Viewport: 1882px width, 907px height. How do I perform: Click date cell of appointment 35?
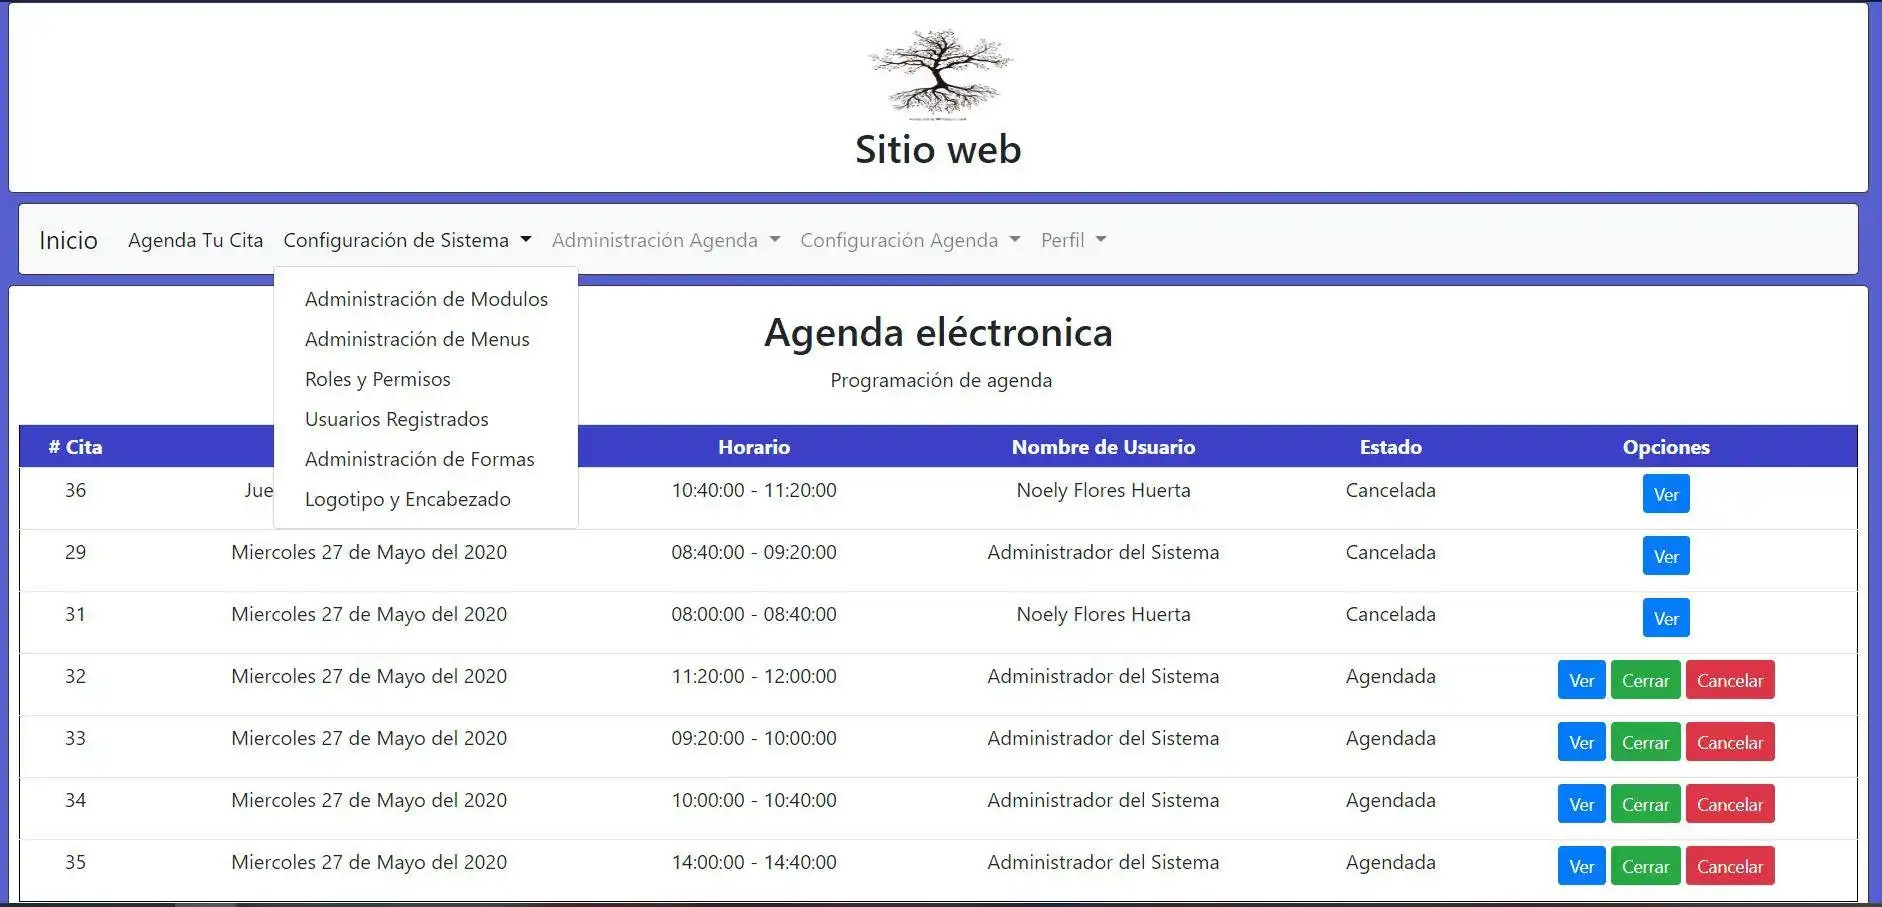[x=369, y=862]
